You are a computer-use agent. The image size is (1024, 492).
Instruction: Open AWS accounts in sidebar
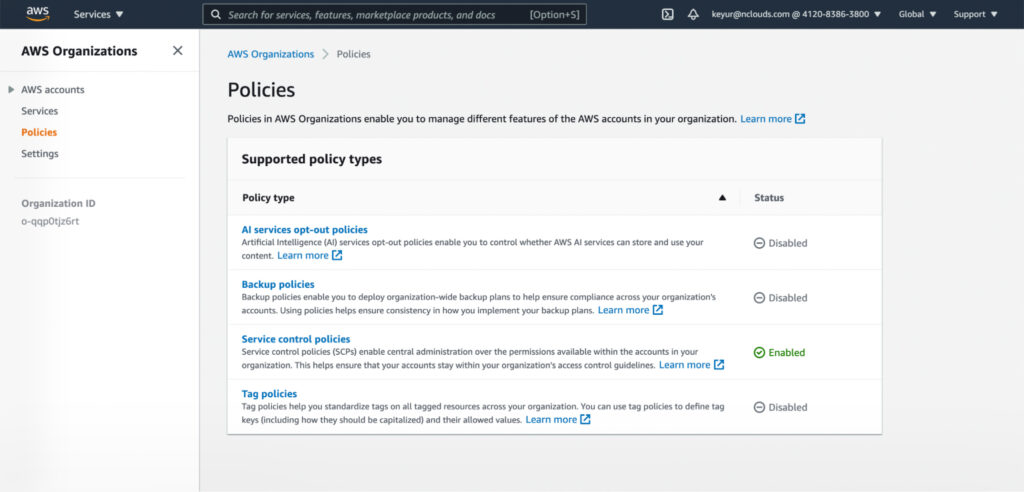53,90
